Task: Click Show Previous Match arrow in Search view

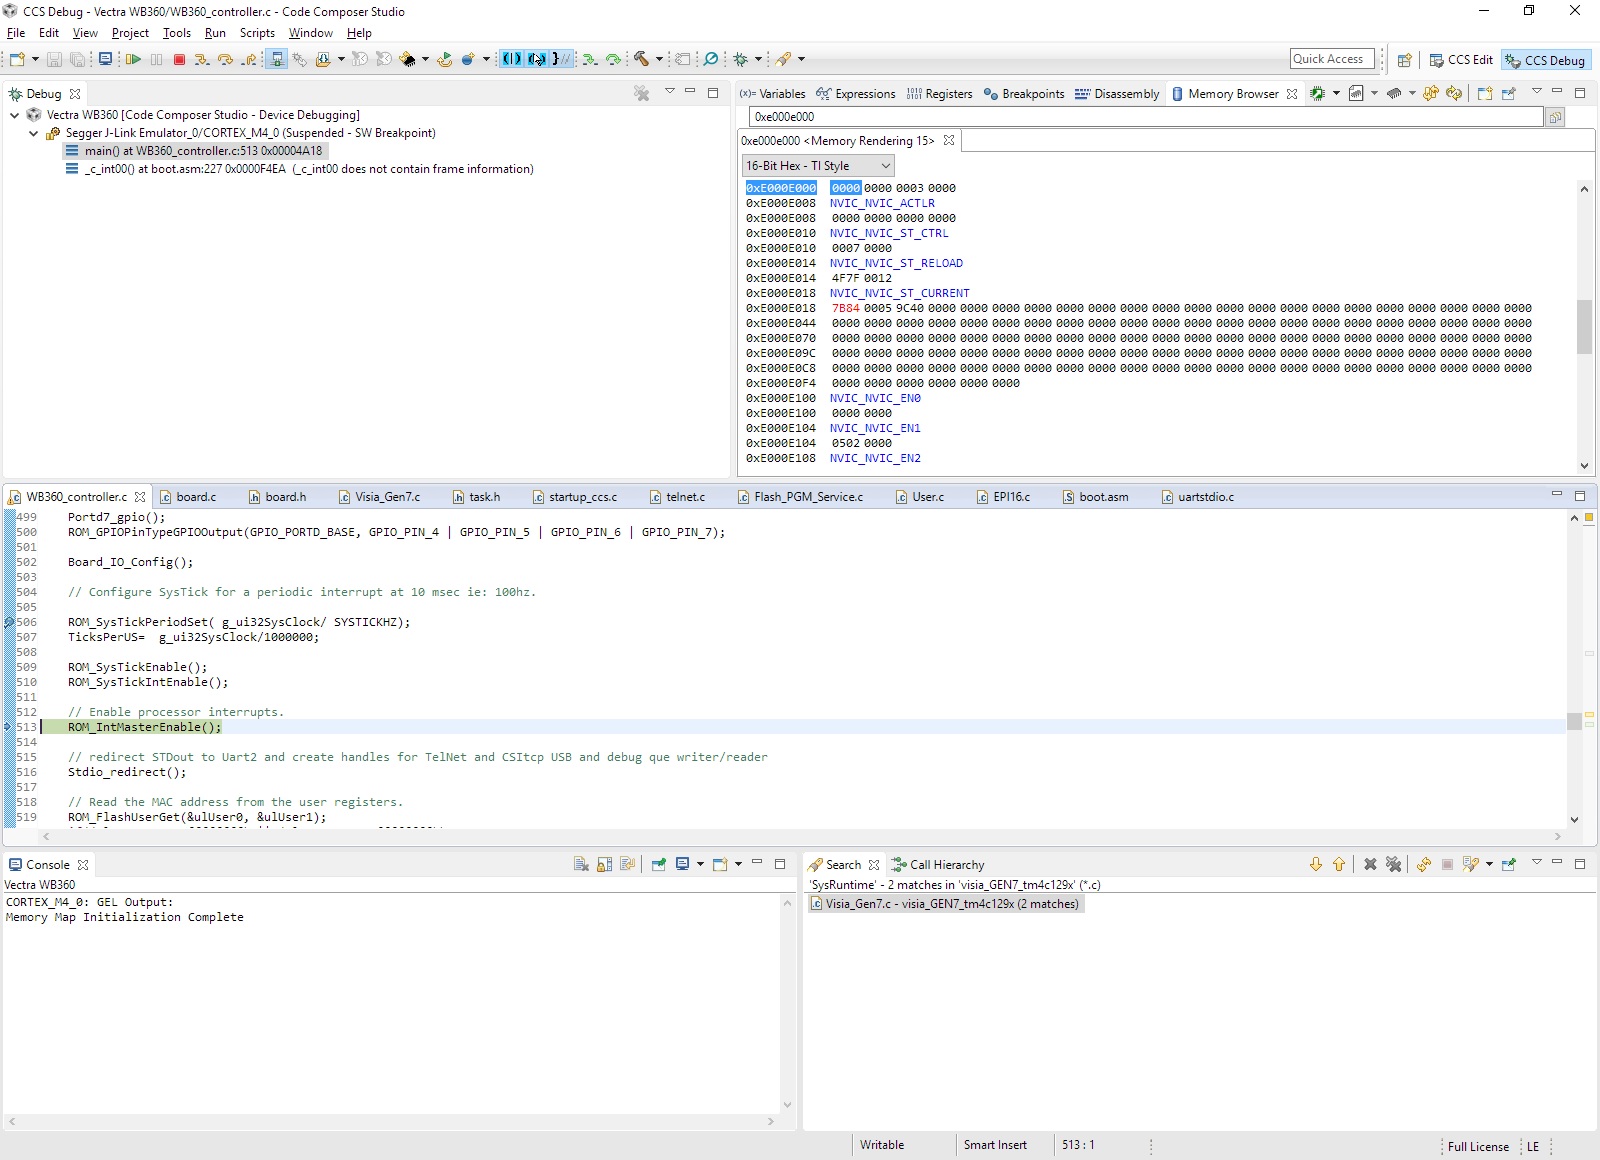Action: (1339, 864)
